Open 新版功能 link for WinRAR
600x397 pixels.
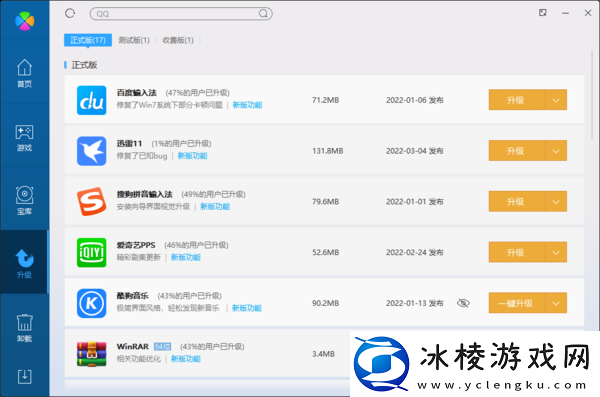186,359
